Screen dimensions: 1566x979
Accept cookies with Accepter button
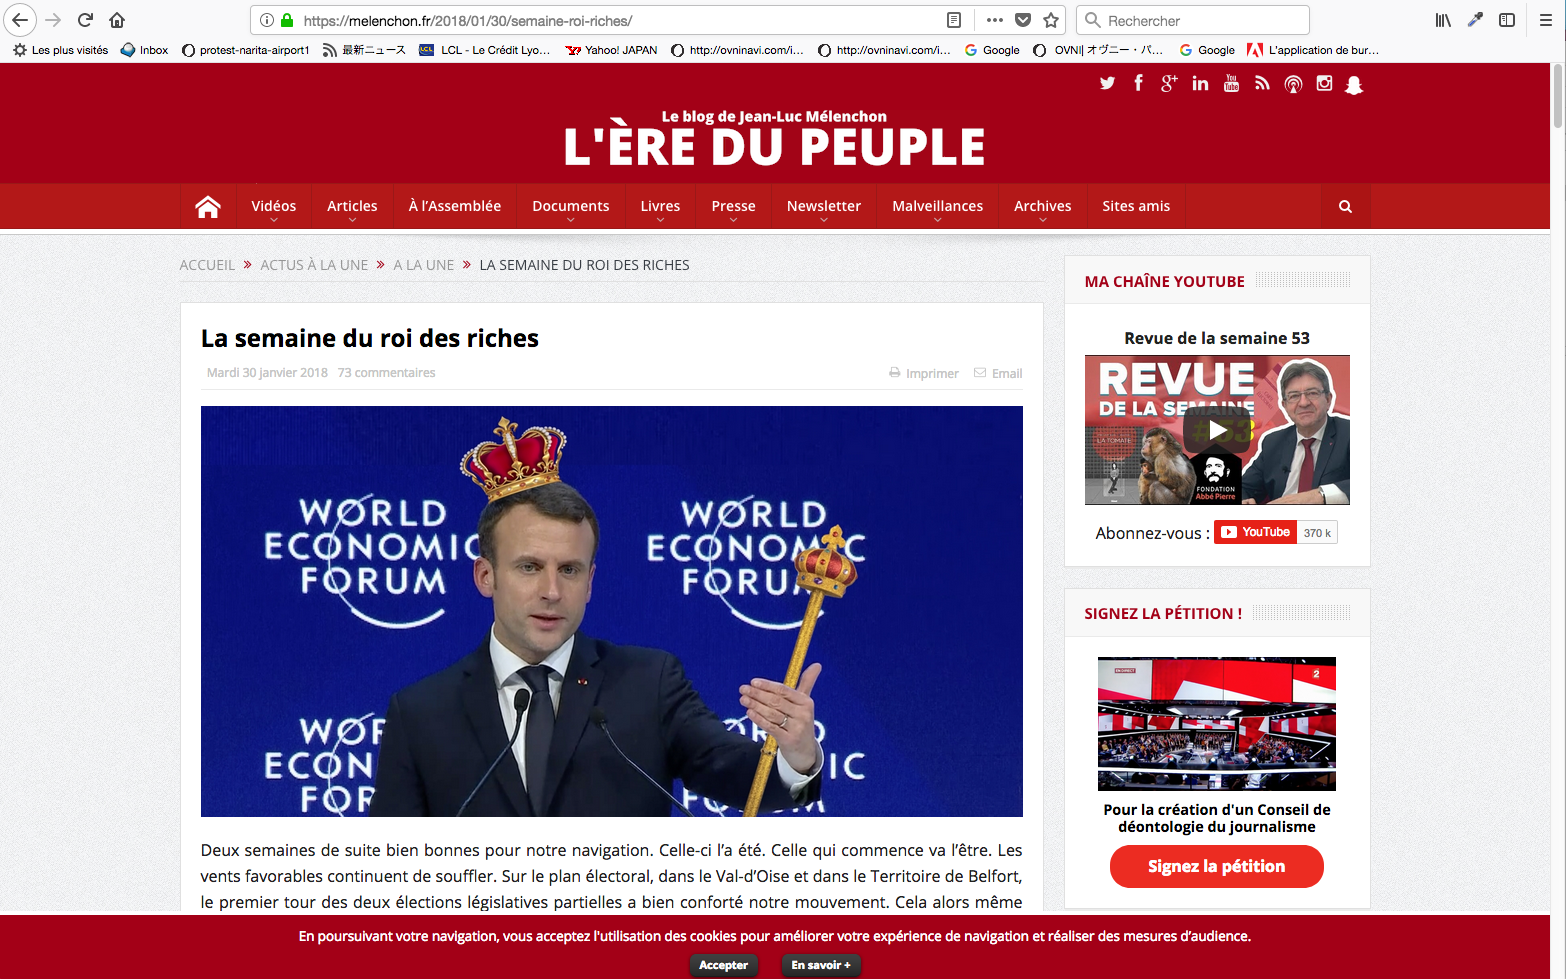pos(723,965)
